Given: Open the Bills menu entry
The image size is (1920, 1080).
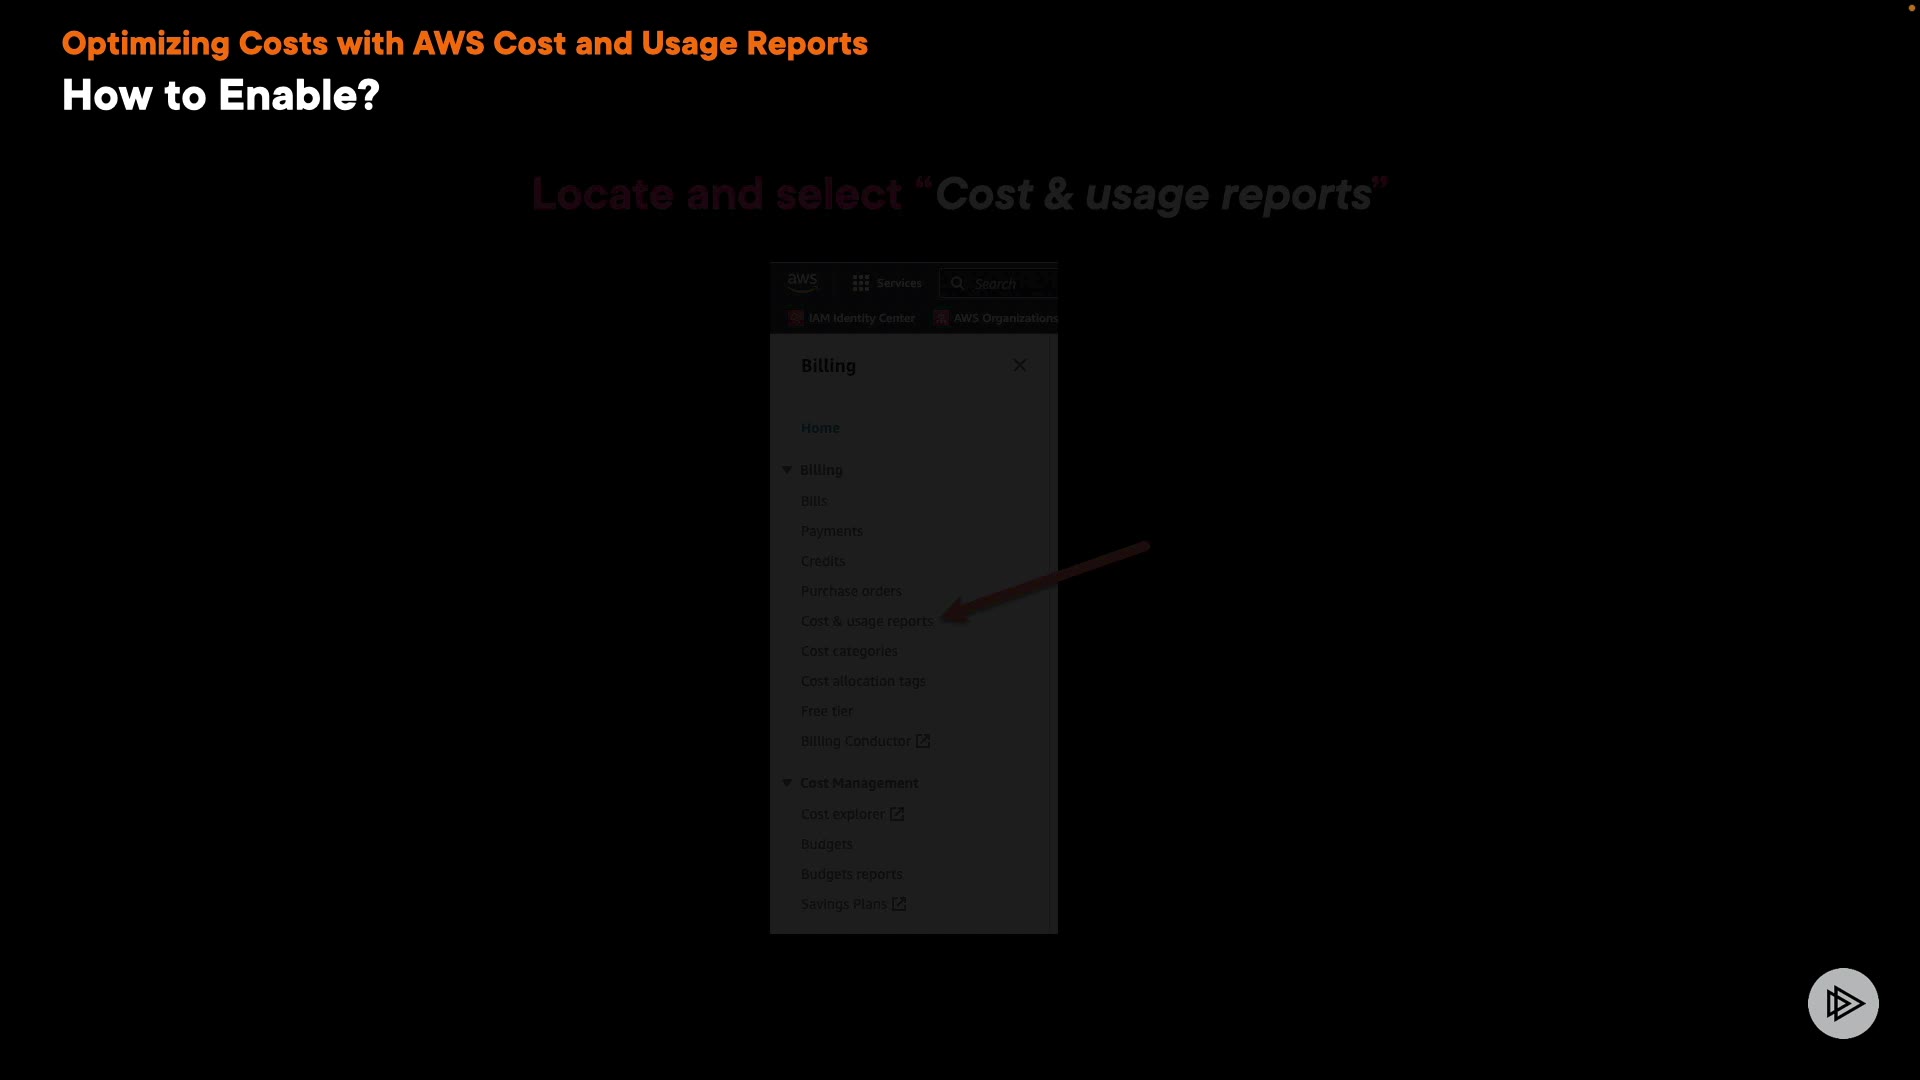Looking at the screenshot, I should coord(814,501).
